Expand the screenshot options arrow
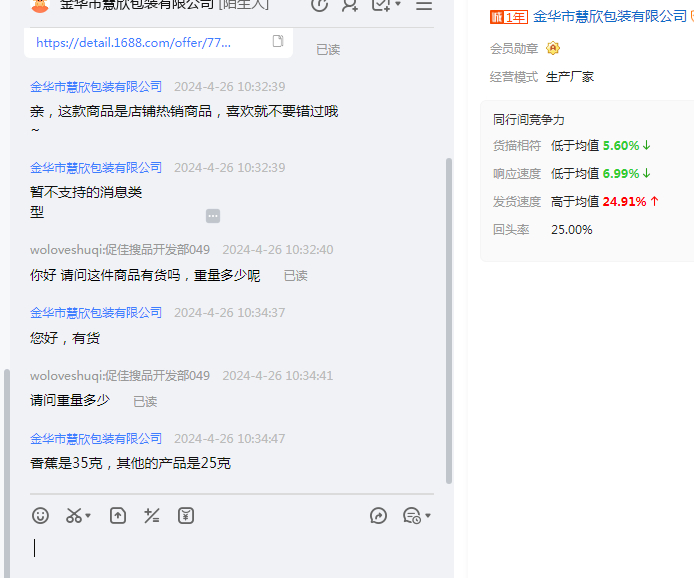694x578 pixels. point(88,516)
